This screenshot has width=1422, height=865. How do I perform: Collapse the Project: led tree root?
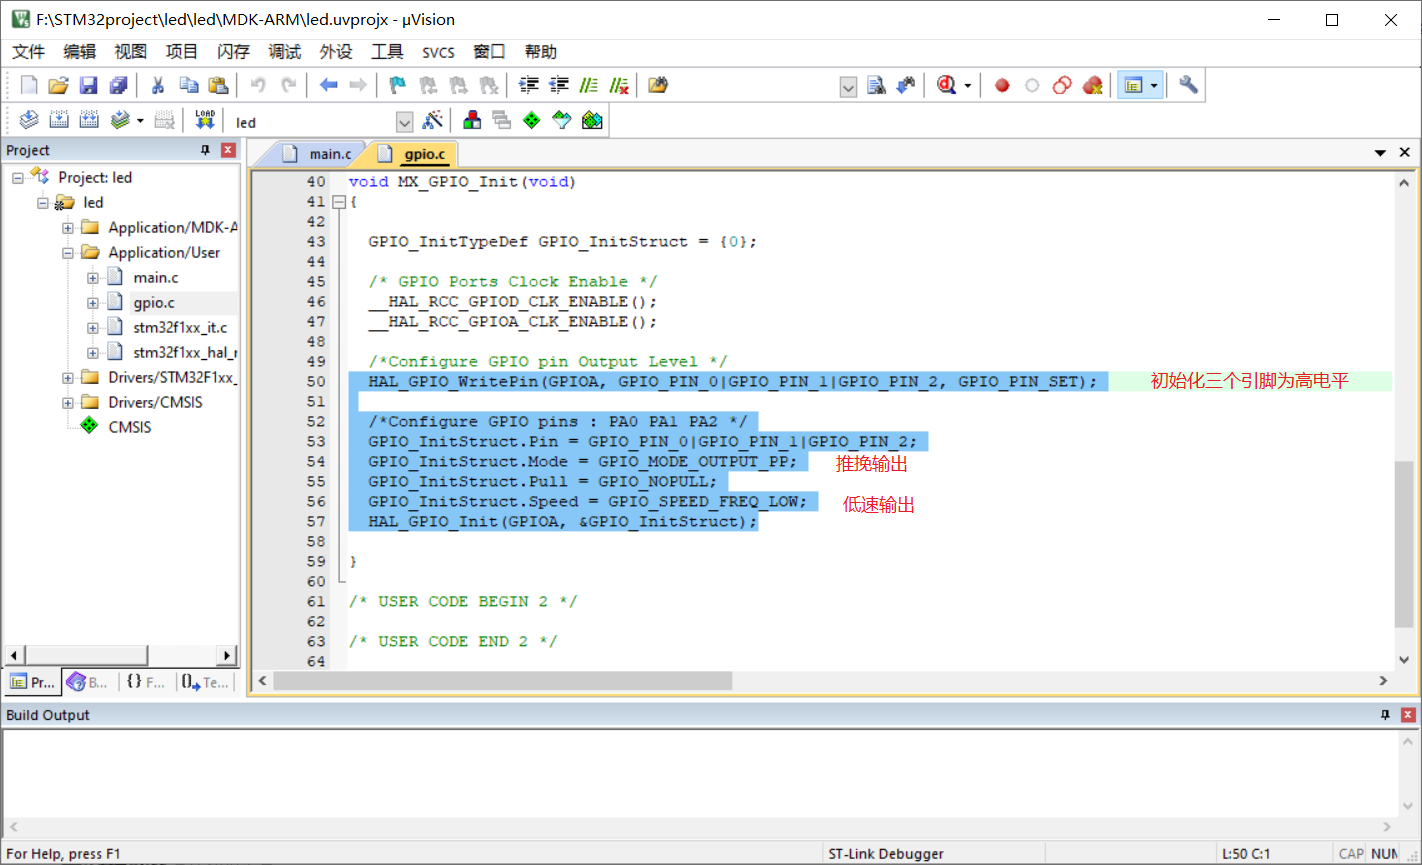[x=18, y=178]
